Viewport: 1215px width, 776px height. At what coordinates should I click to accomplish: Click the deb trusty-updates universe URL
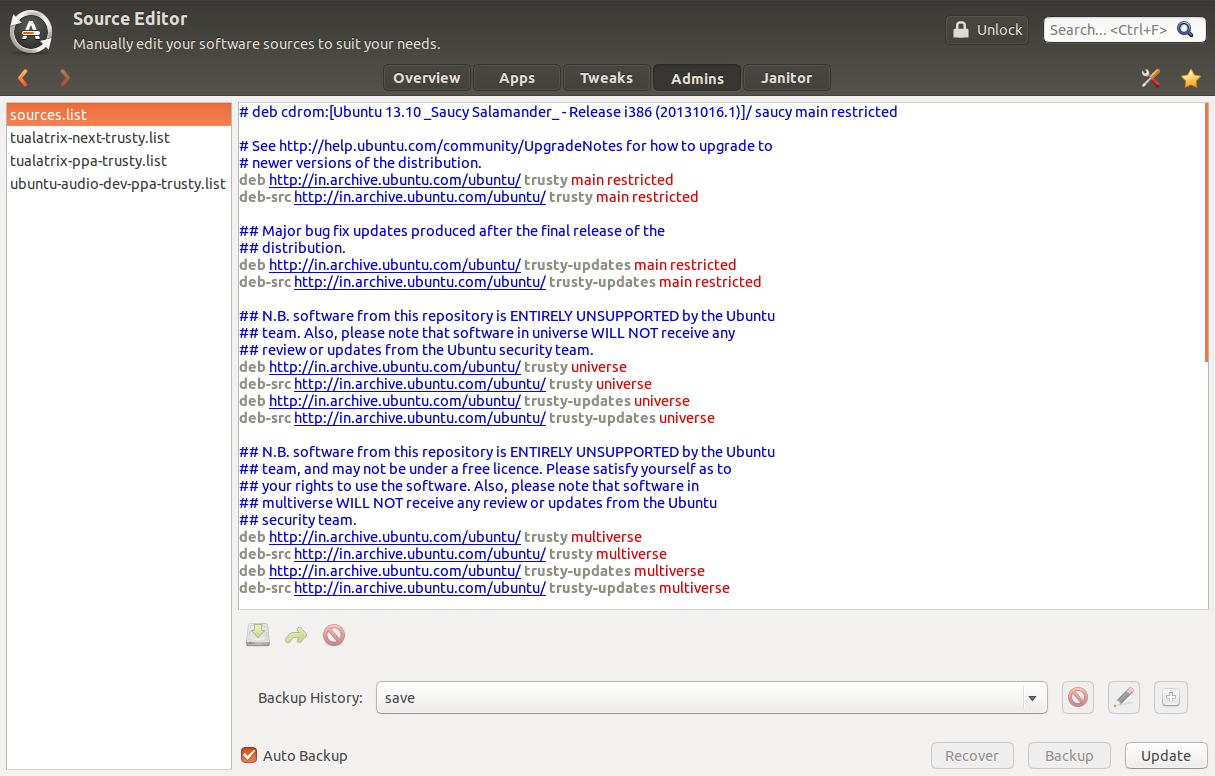pyautogui.click(x=395, y=401)
